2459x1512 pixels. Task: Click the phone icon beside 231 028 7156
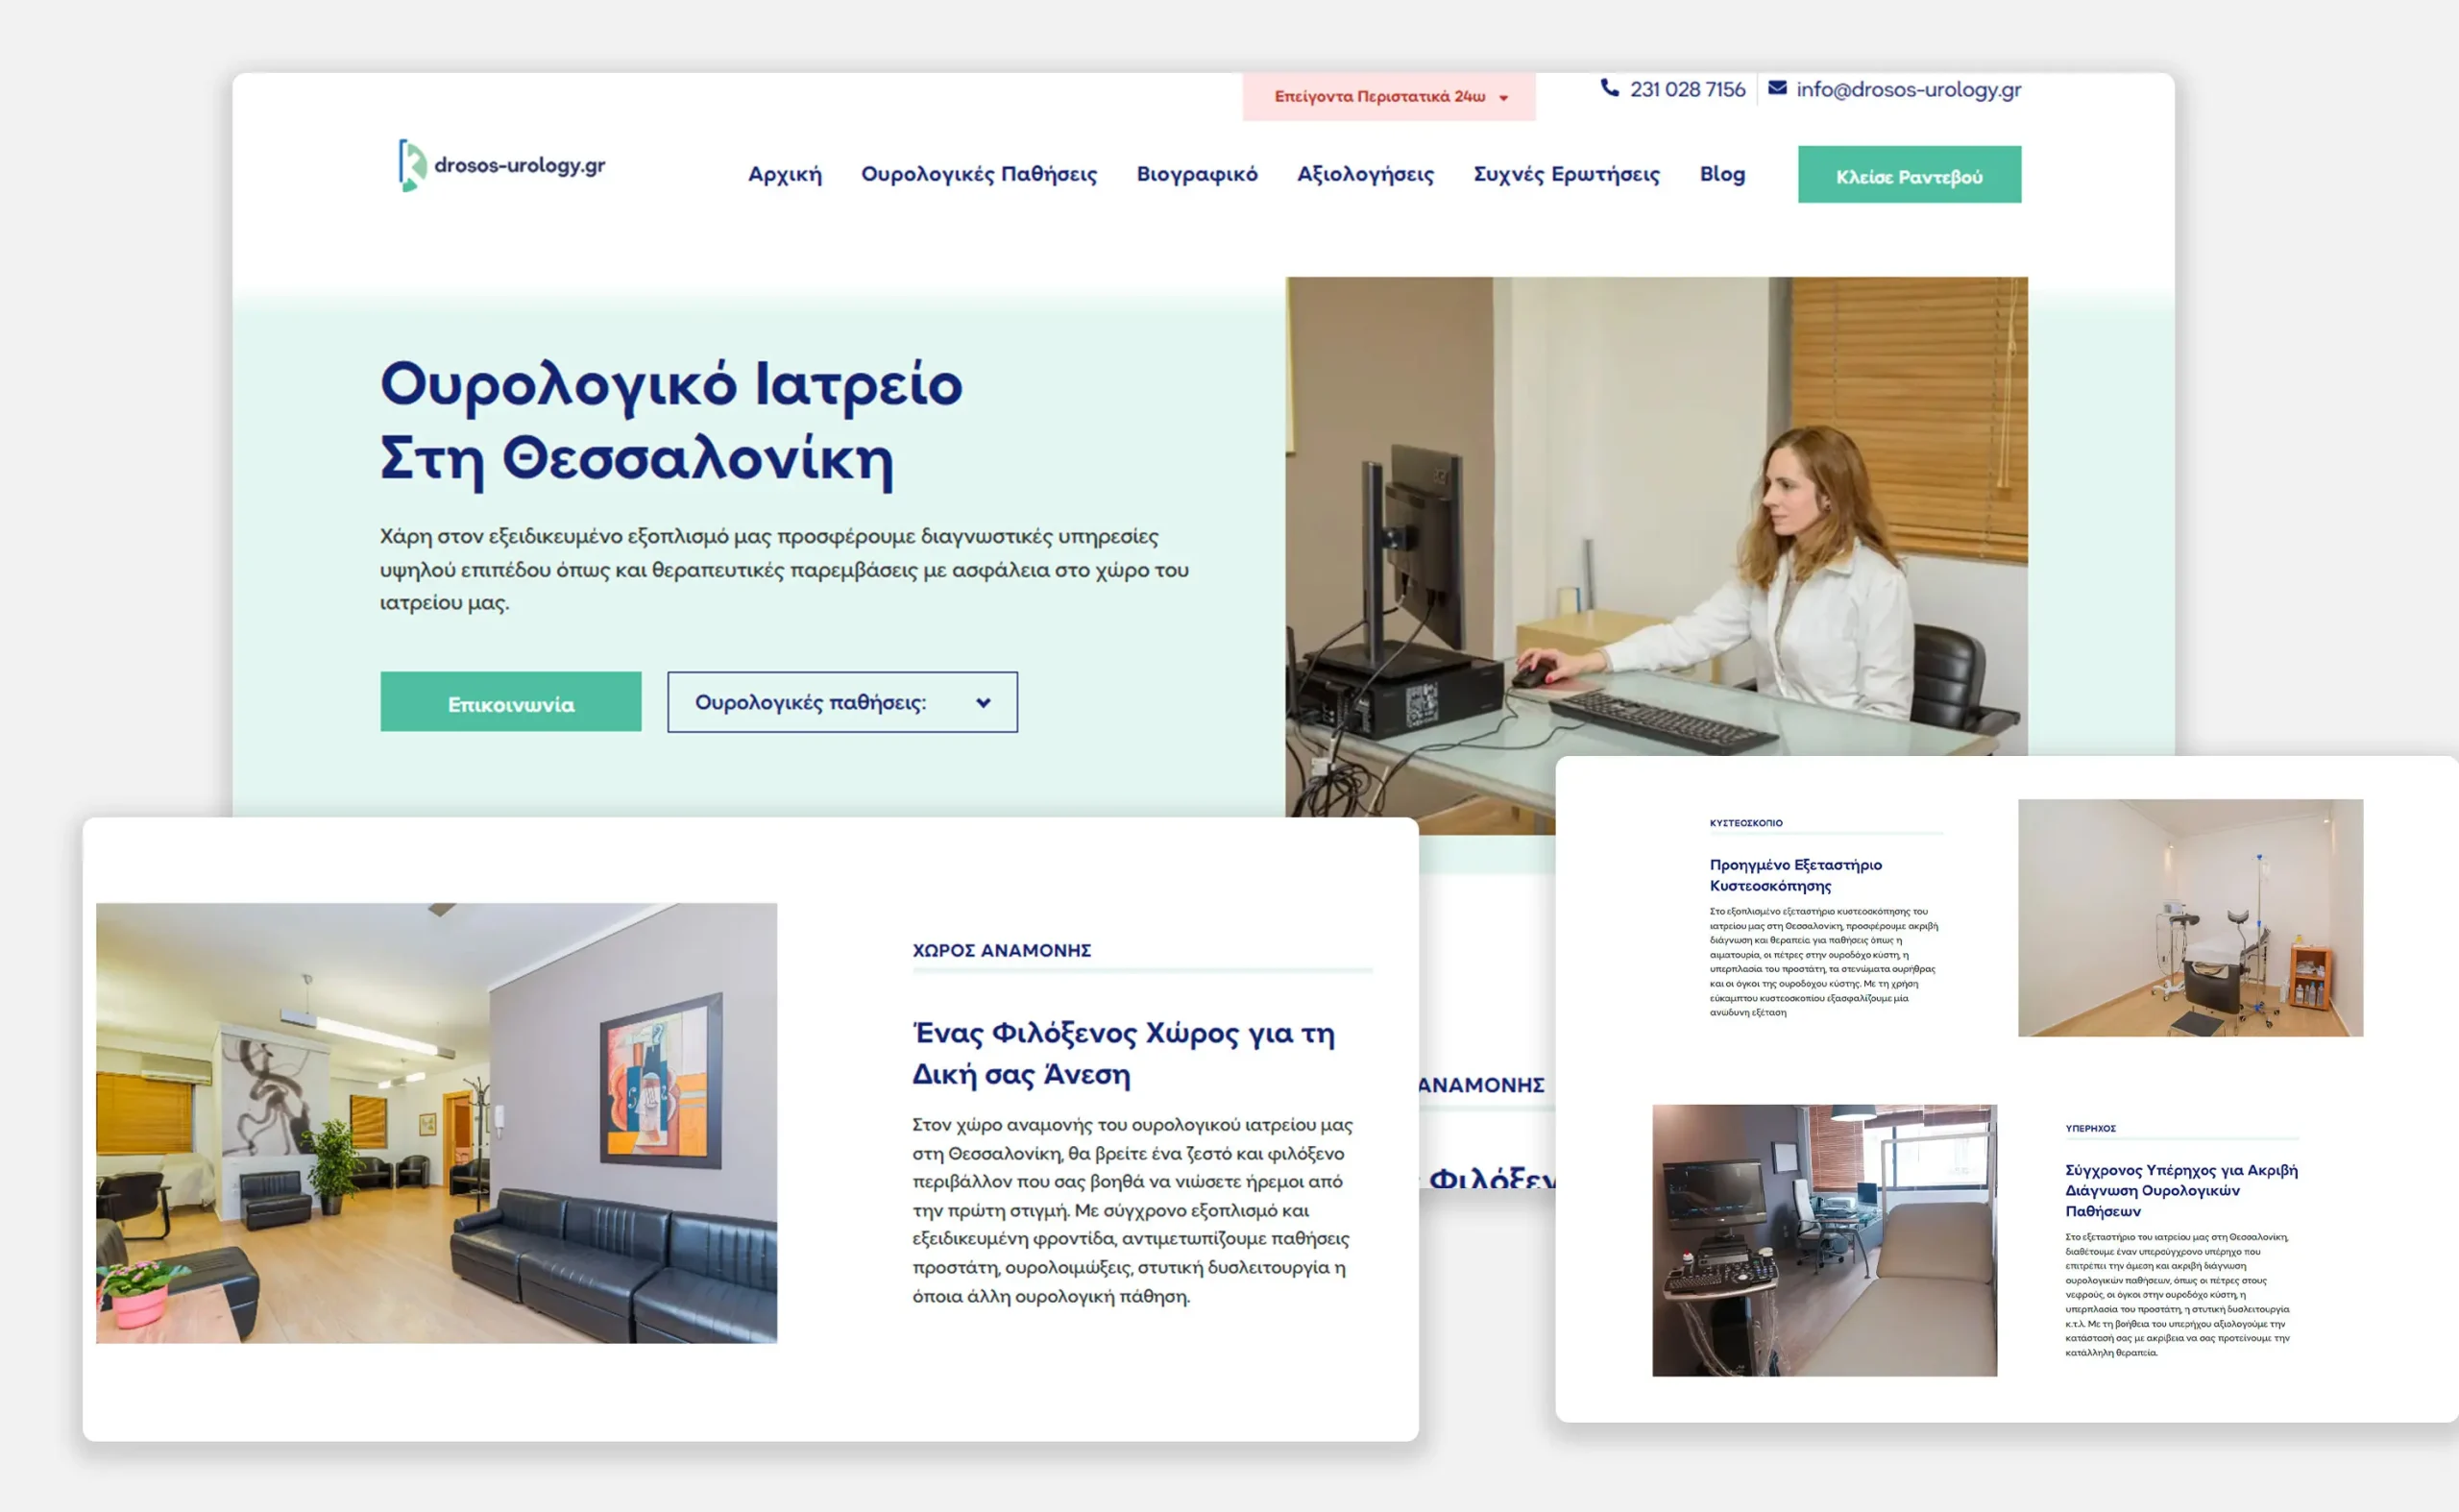(x=1609, y=88)
